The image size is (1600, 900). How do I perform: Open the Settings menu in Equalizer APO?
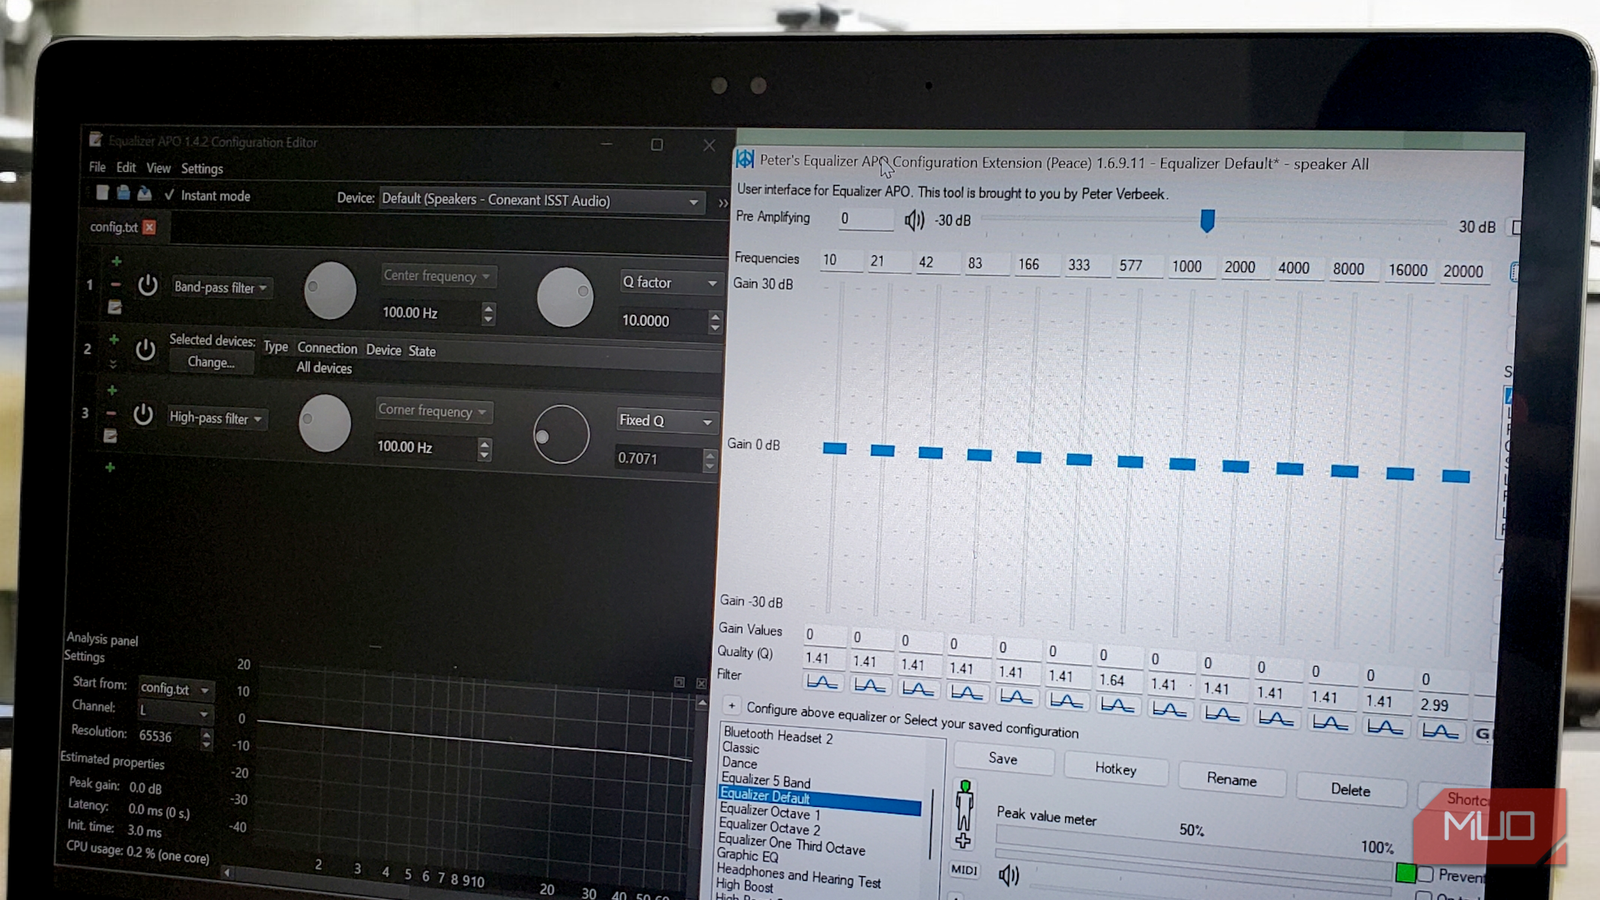[x=201, y=168]
